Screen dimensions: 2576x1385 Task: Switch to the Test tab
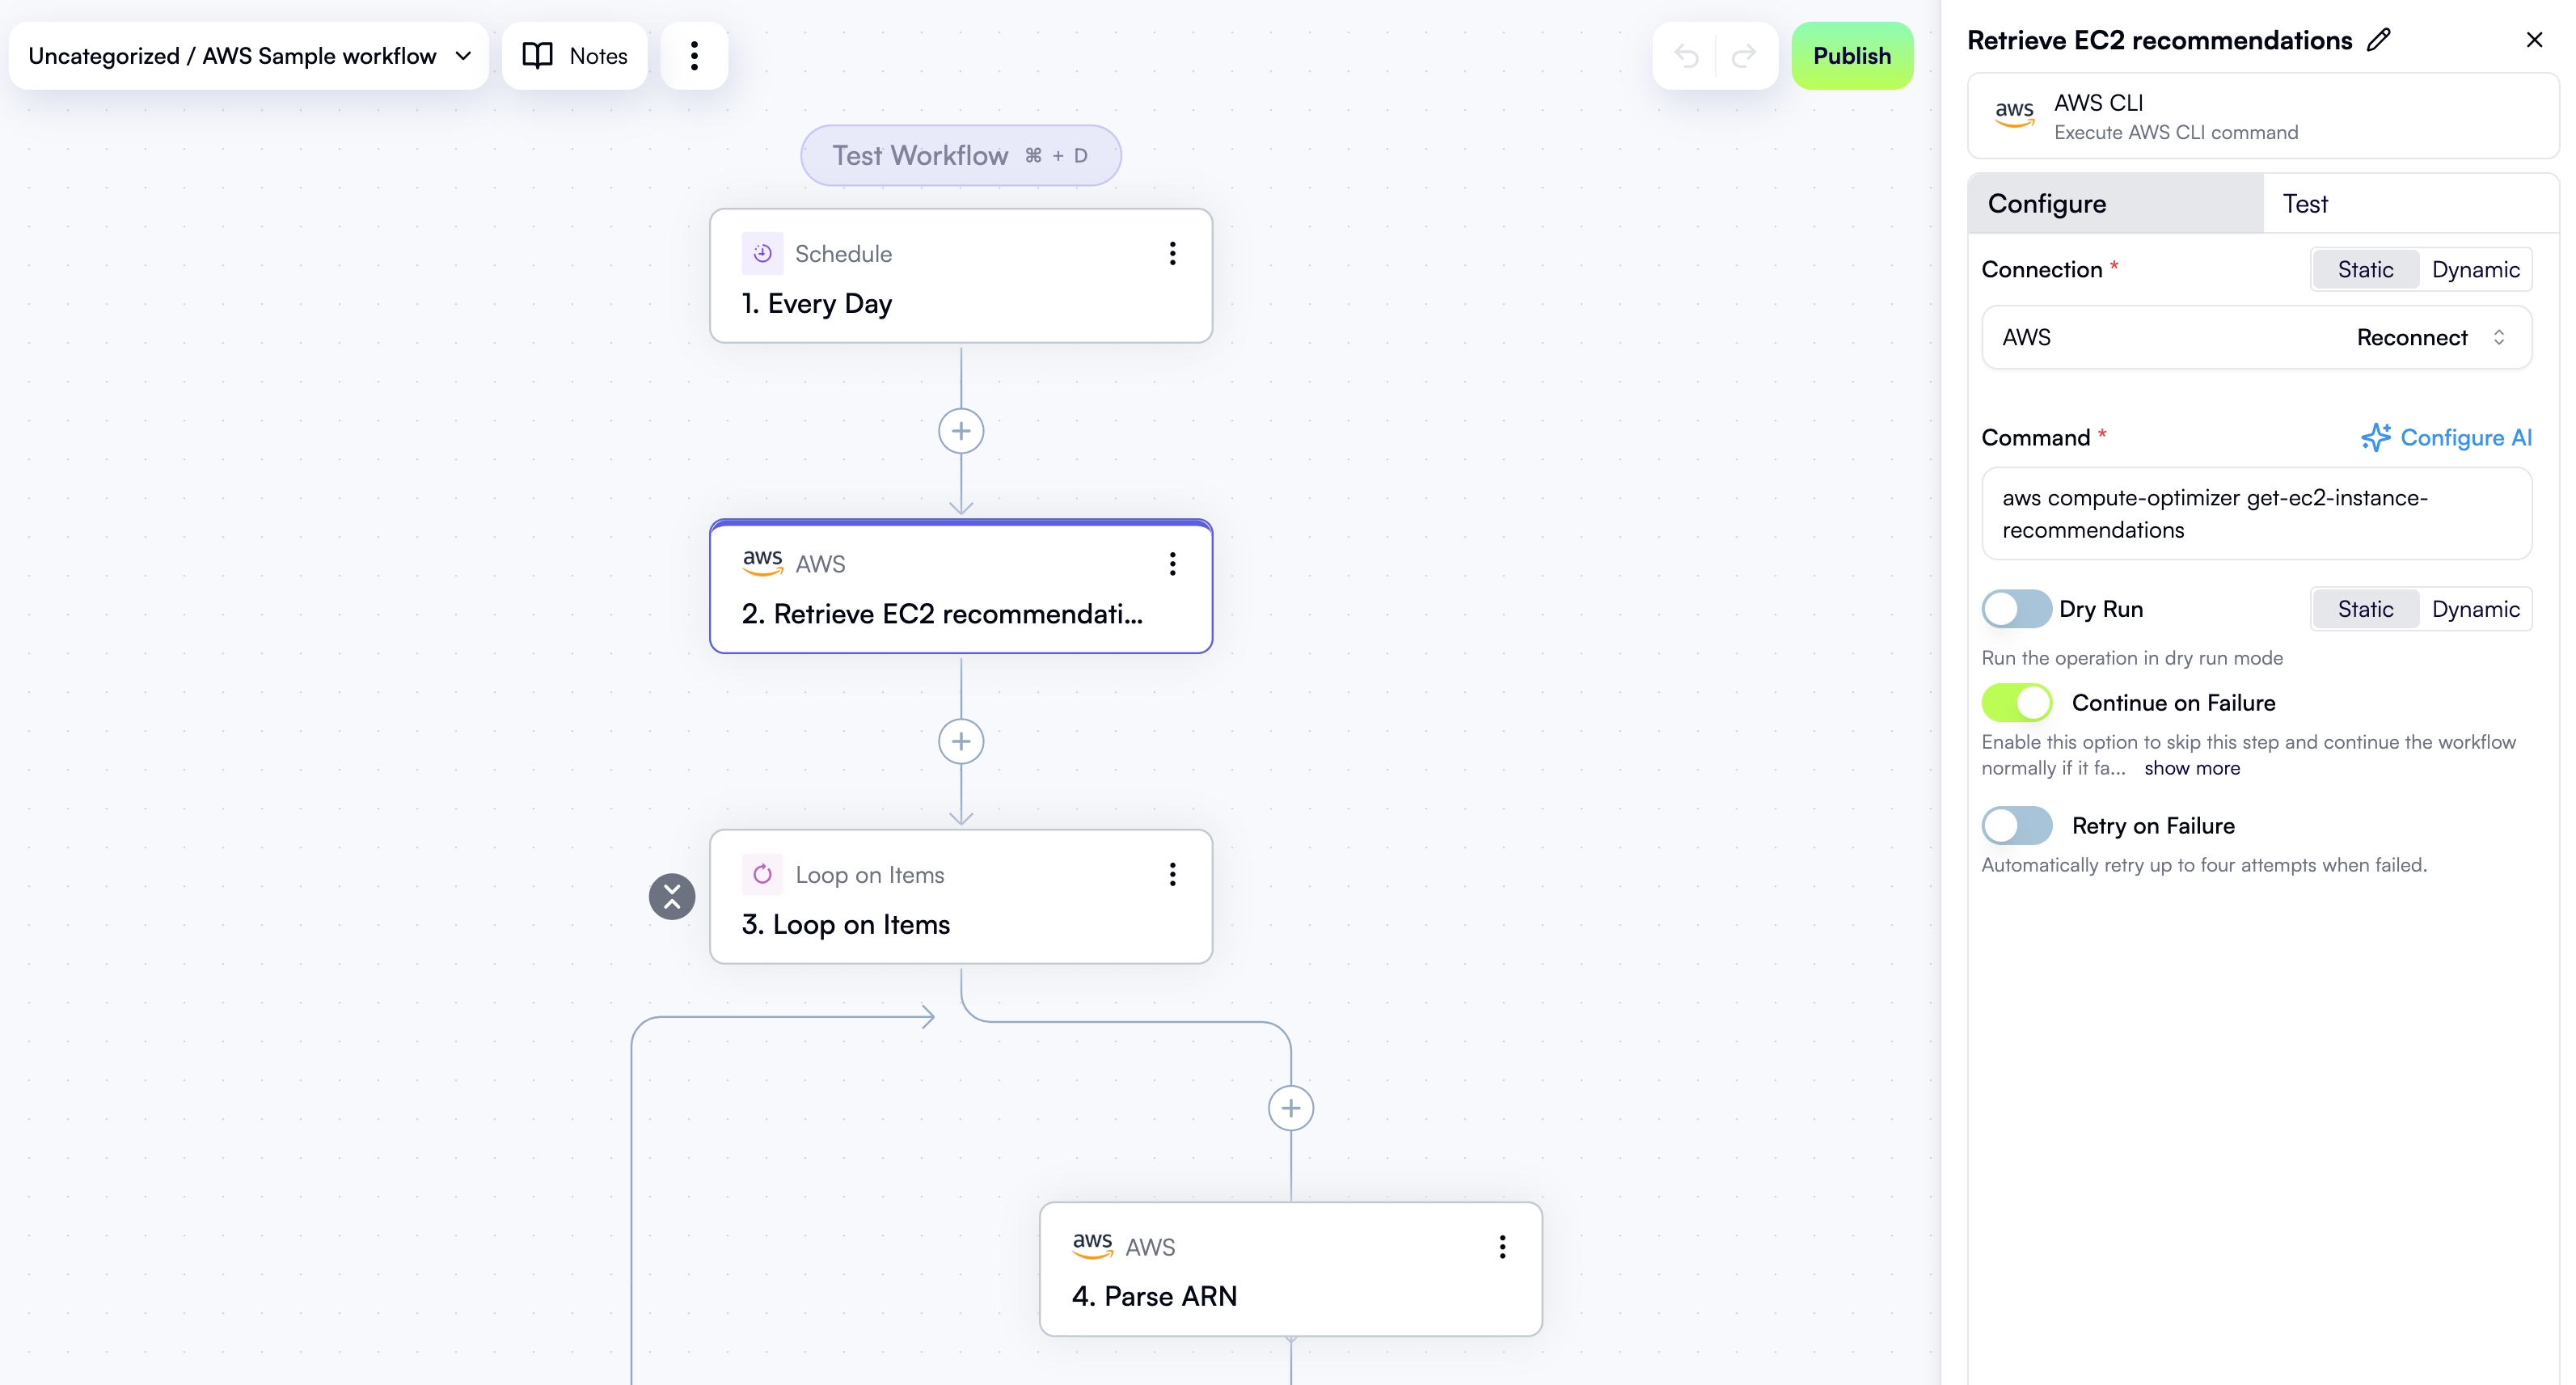pos(2306,203)
